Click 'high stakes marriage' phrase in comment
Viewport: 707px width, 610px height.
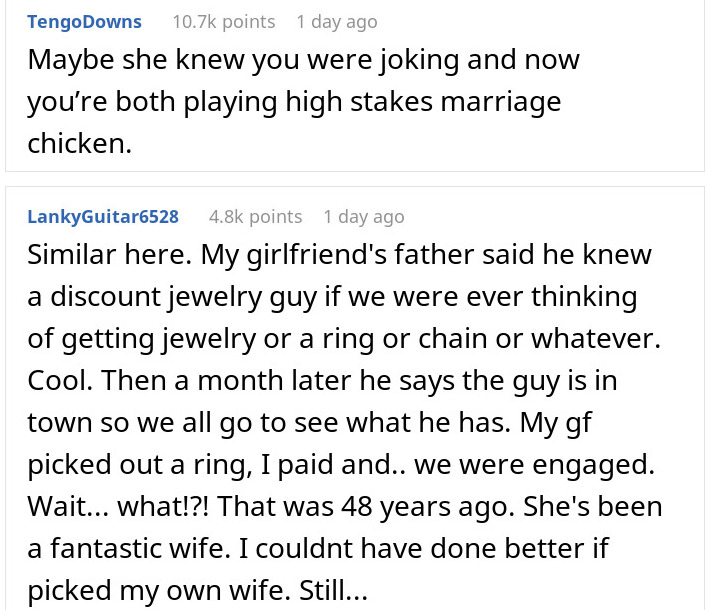423,101
